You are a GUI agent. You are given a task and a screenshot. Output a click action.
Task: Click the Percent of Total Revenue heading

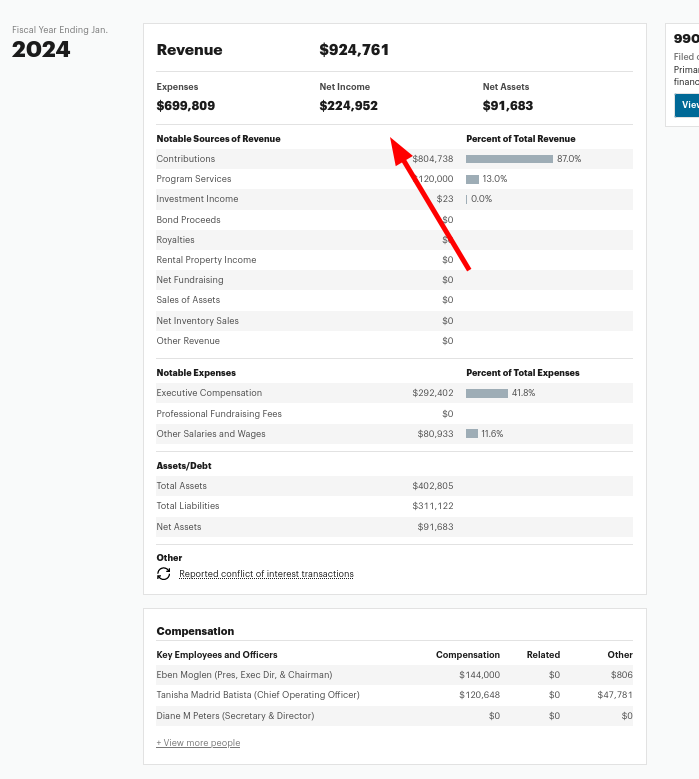click(521, 139)
